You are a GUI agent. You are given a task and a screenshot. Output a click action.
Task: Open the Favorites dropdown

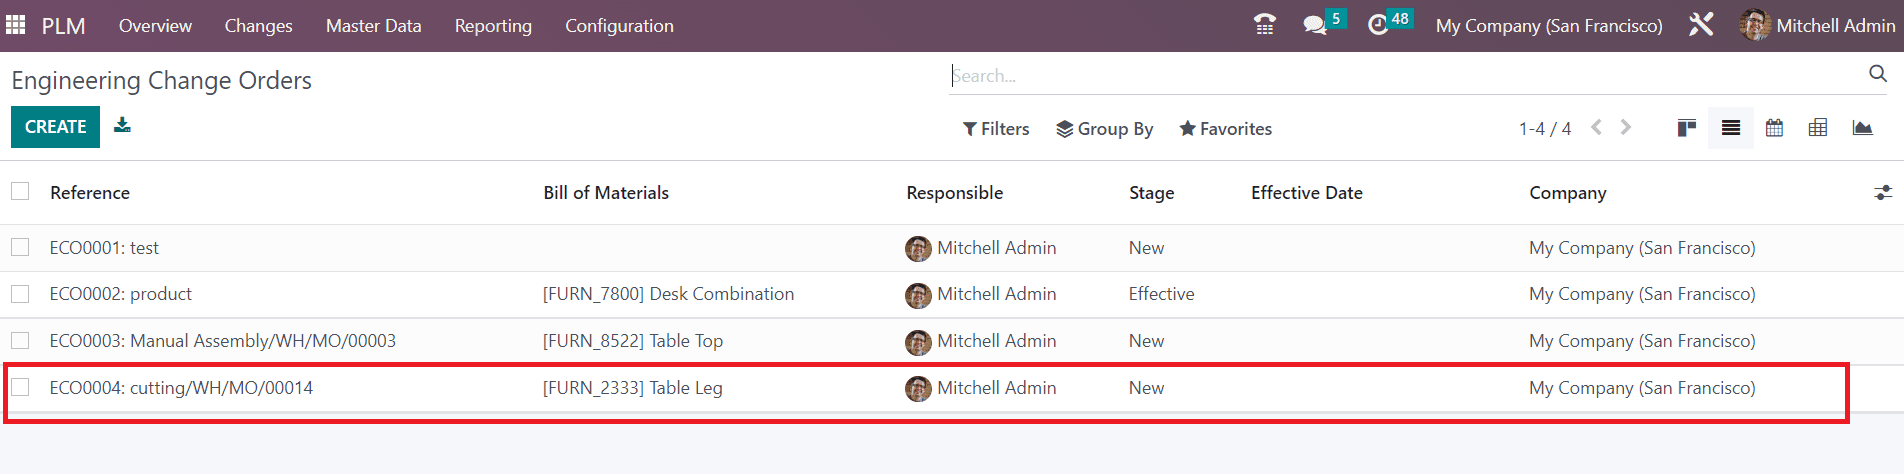click(x=1226, y=129)
